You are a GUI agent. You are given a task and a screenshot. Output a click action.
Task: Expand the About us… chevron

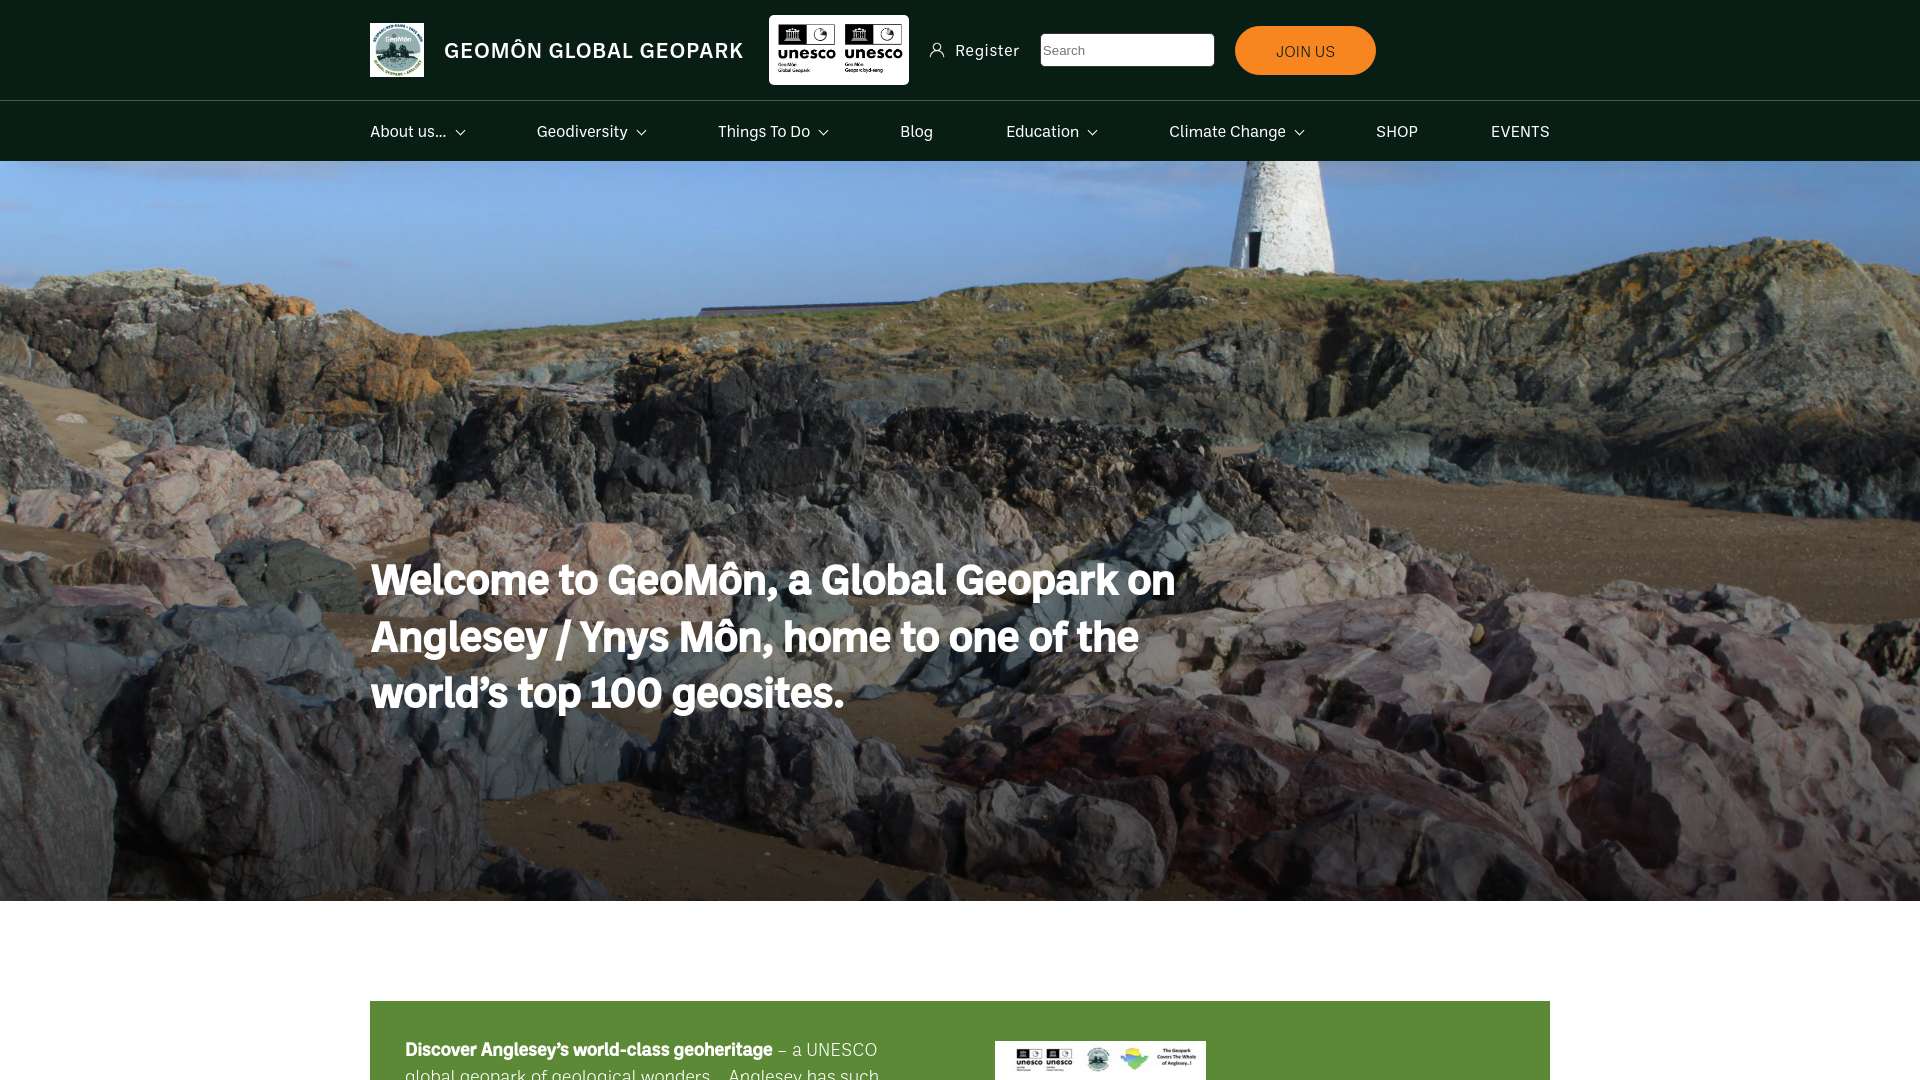click(x=460, y=132)
